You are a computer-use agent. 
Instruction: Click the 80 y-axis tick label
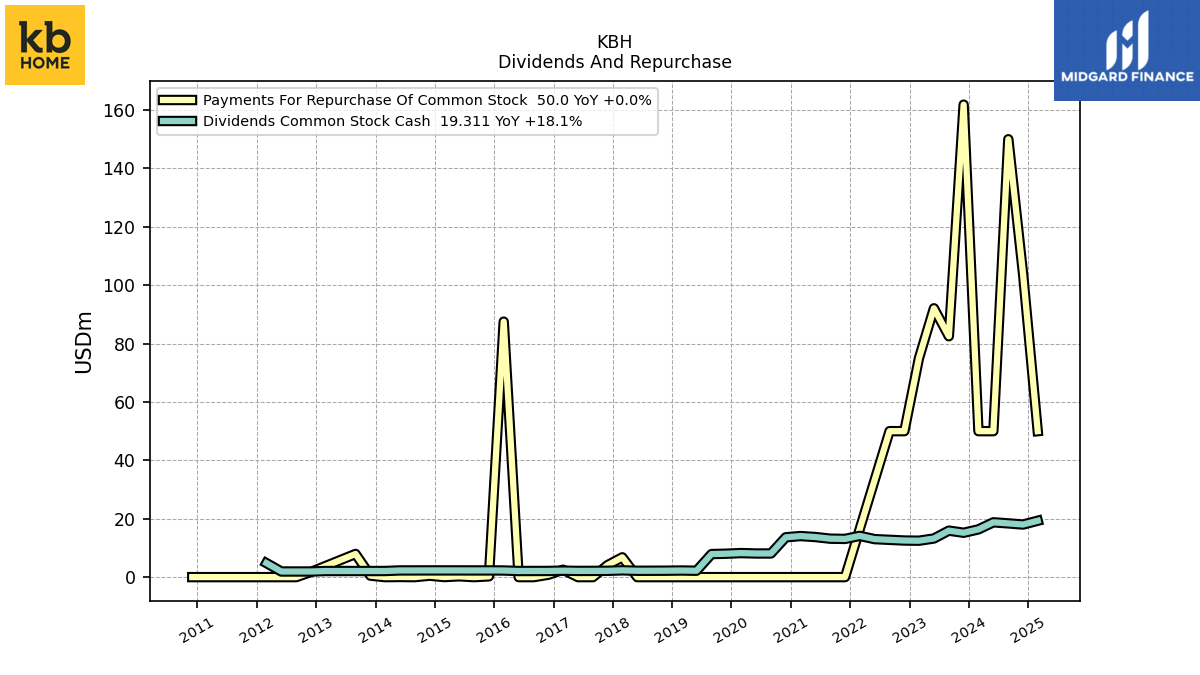tap(126, 344)
